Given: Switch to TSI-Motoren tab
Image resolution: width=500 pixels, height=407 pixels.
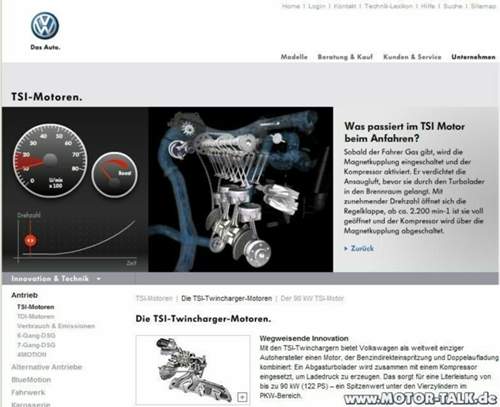Looking at the screenshot, I should pos(154,298).
